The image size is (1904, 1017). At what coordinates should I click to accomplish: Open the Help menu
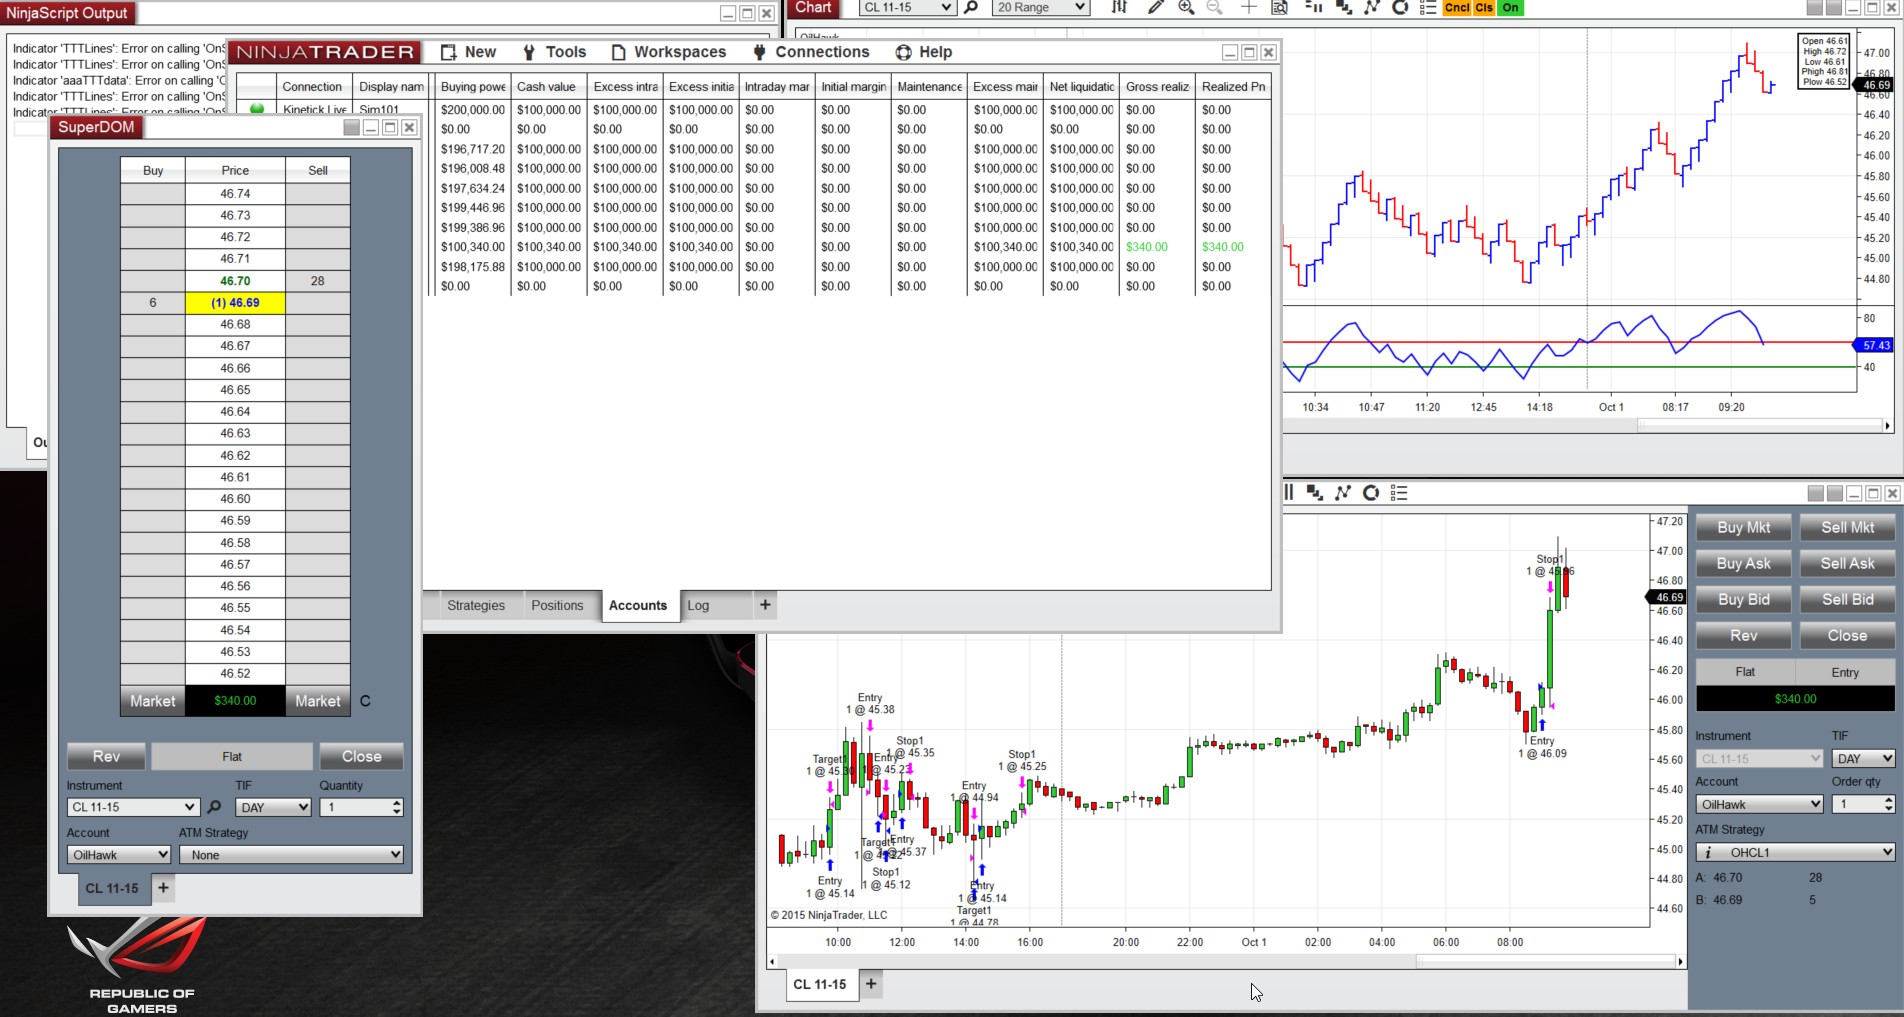point(924,52)
